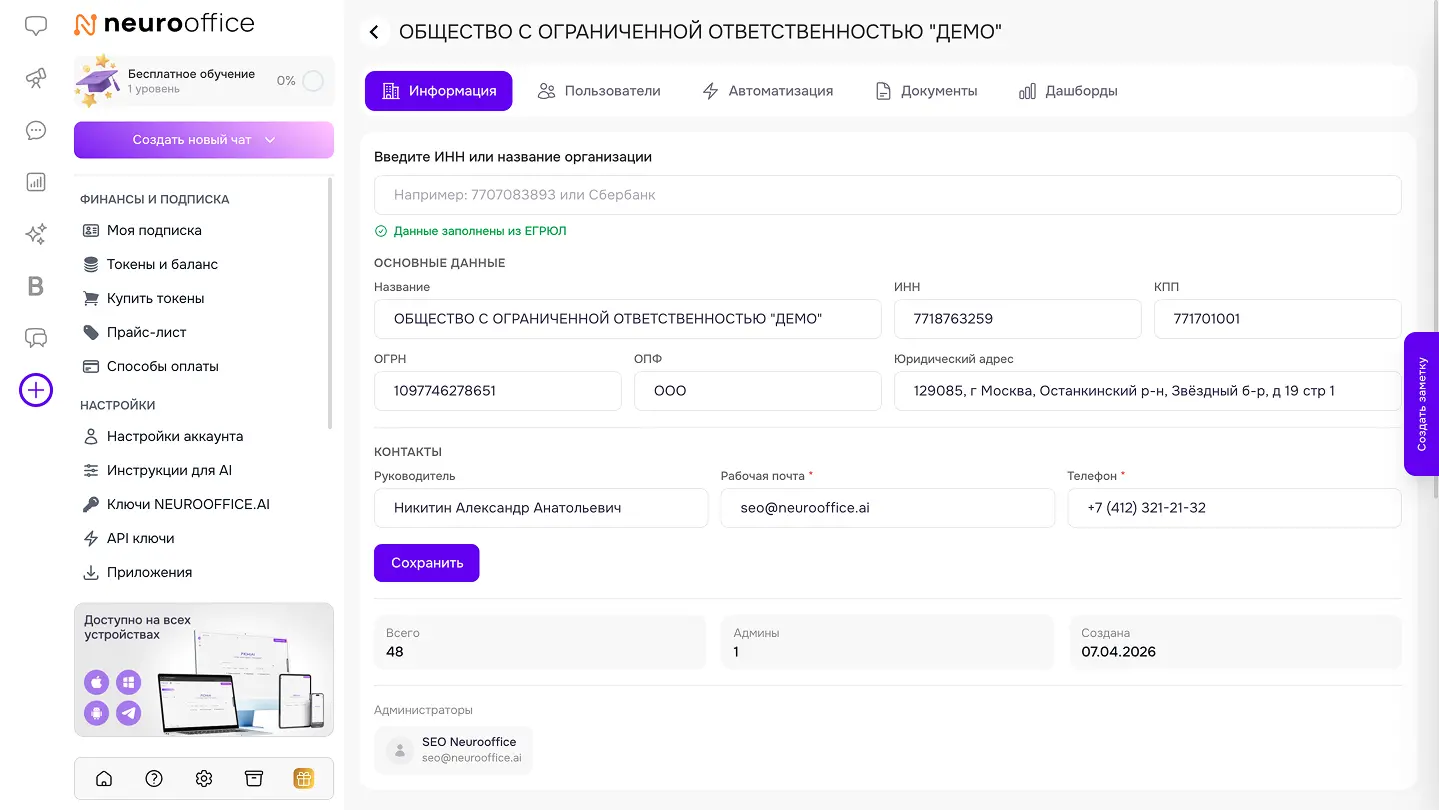Click the Windows download icon
Viewport: 1439px width, 810px height.
128,682
